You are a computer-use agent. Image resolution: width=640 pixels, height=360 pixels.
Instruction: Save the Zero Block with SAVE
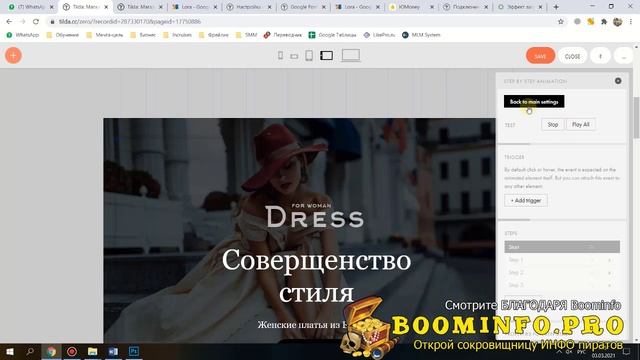[x=540, y=56]
